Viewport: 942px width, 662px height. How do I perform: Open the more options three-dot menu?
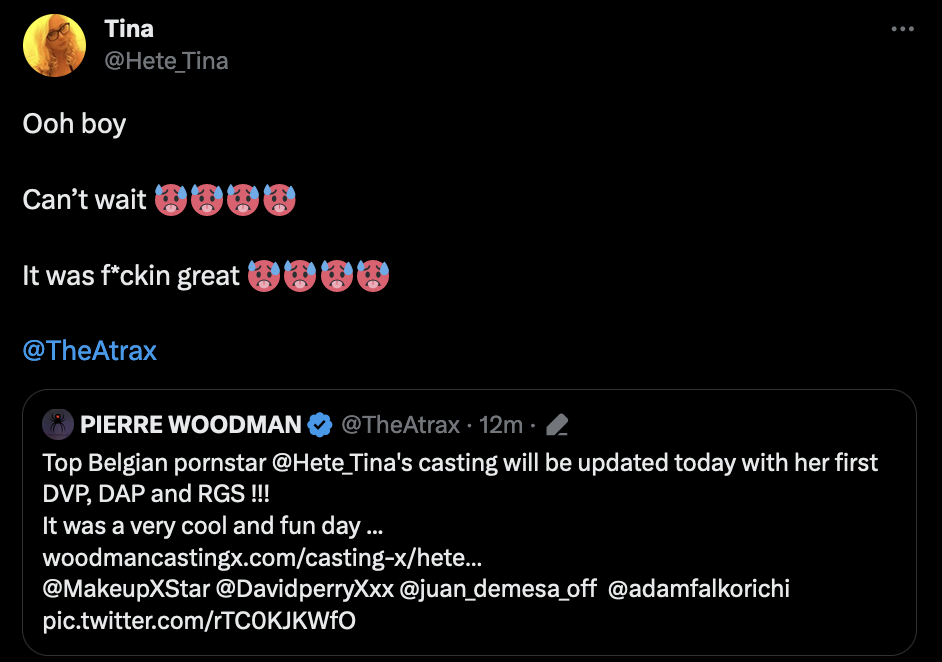tap(902, 29)
